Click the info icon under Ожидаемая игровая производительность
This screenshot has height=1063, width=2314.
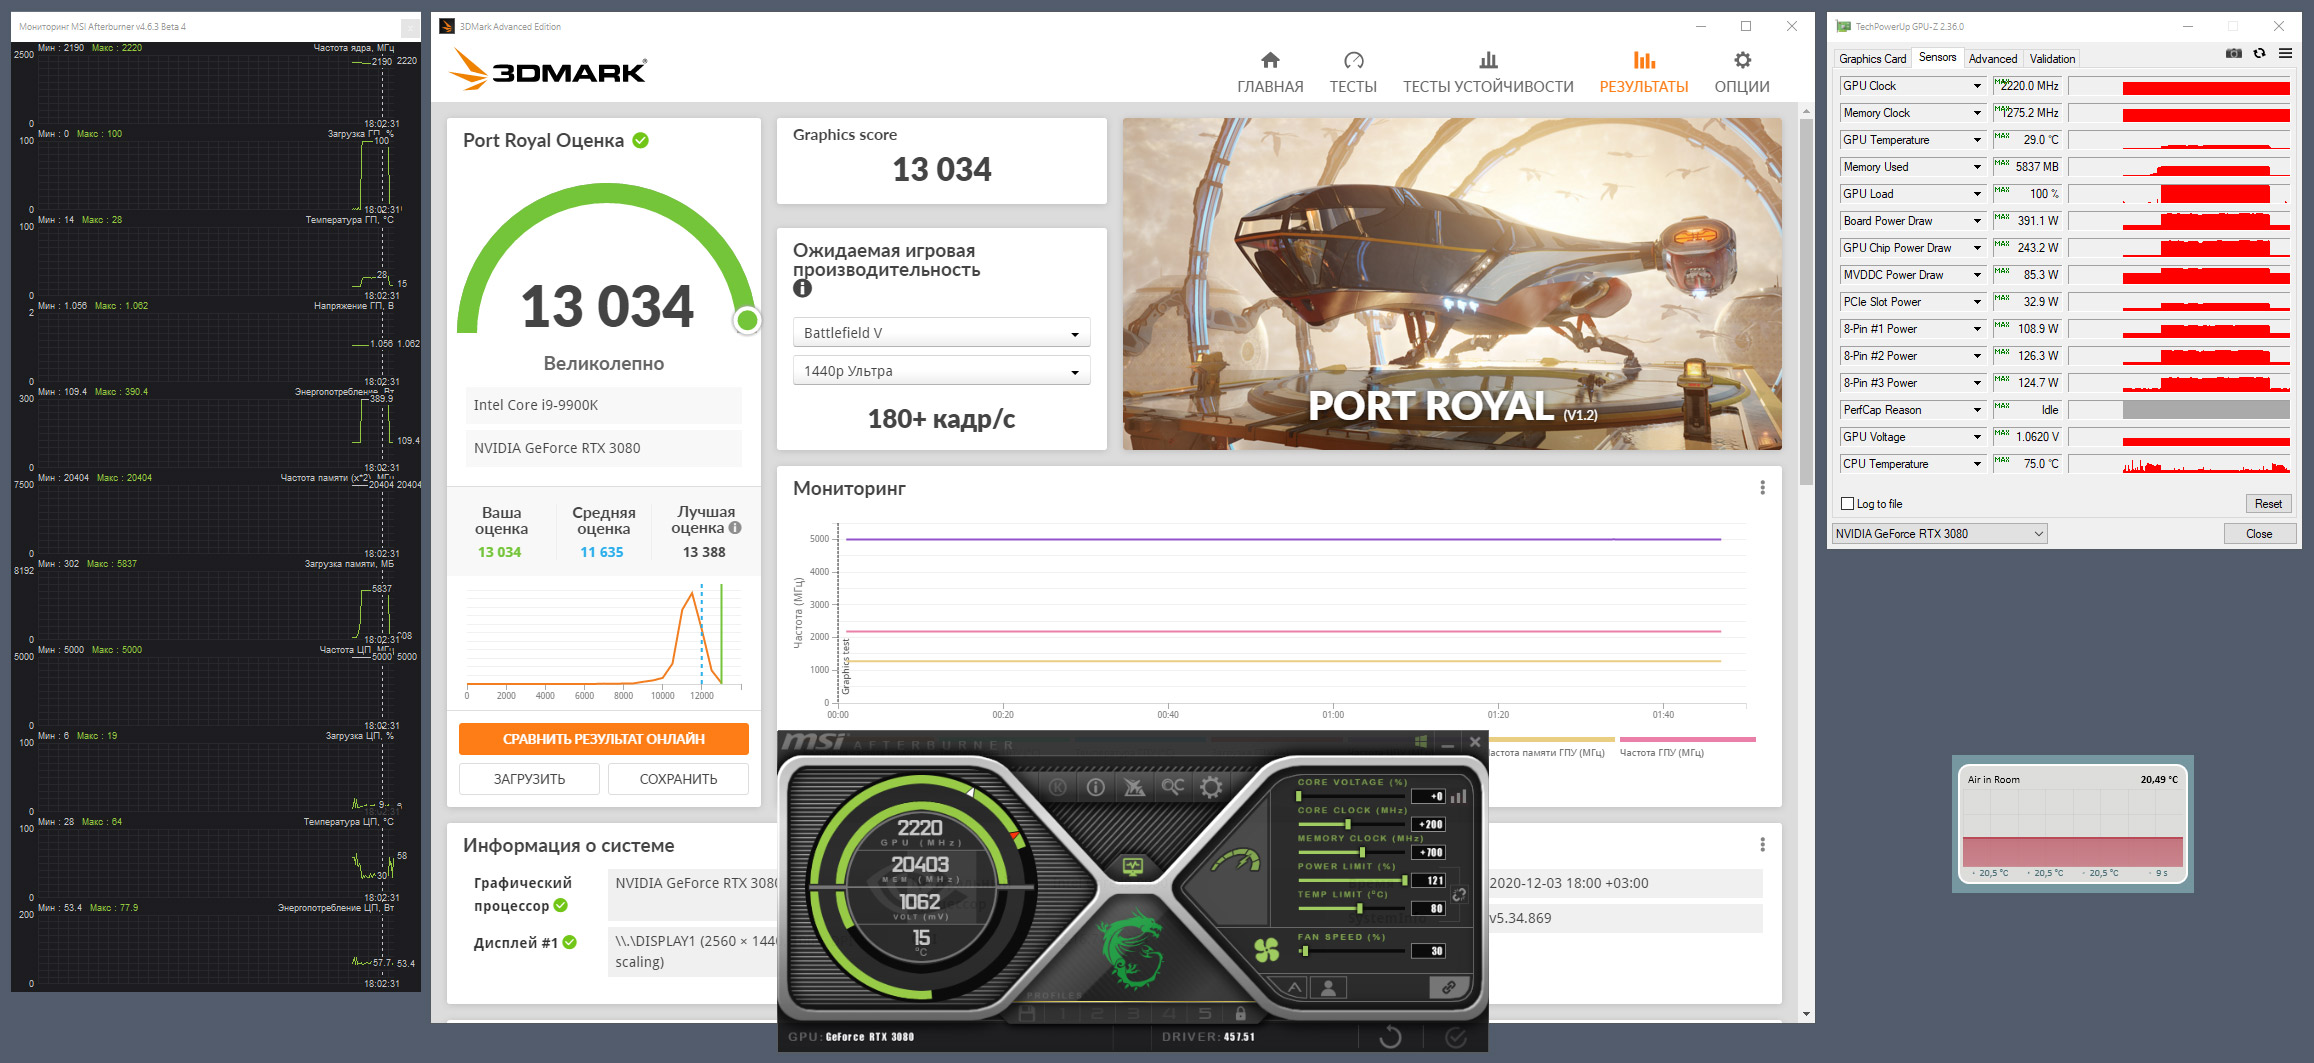point(802,289)
